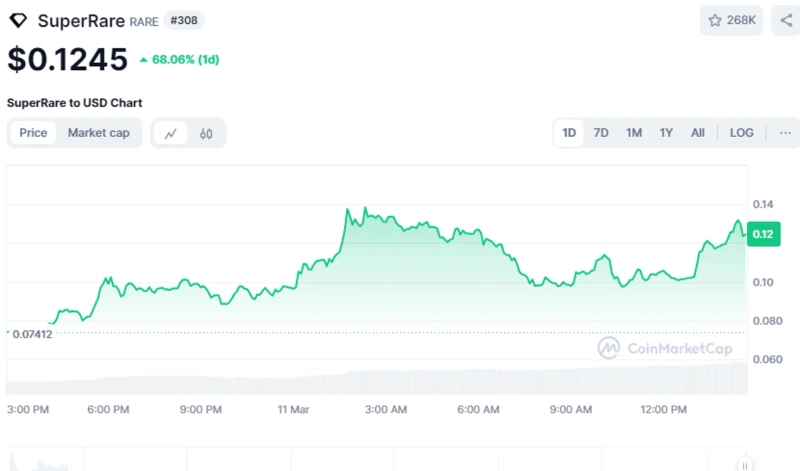This screenshot has width=800, height=471.
Task: Toggle LOG scale on chart
Action: click(x=741, y=133)
